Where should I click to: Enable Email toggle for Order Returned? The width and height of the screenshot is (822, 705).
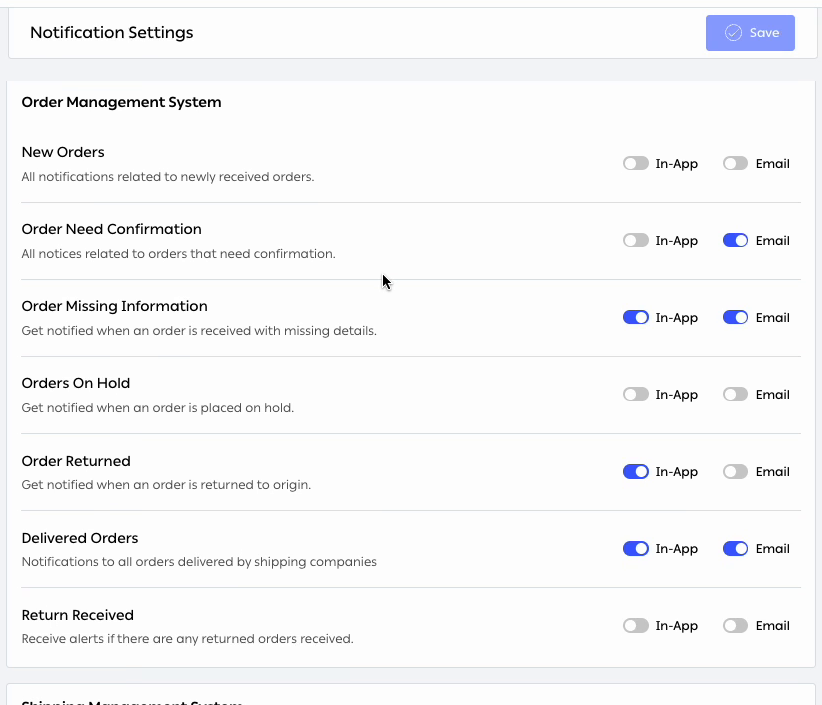pyautogui.click(x=736, y=472)
